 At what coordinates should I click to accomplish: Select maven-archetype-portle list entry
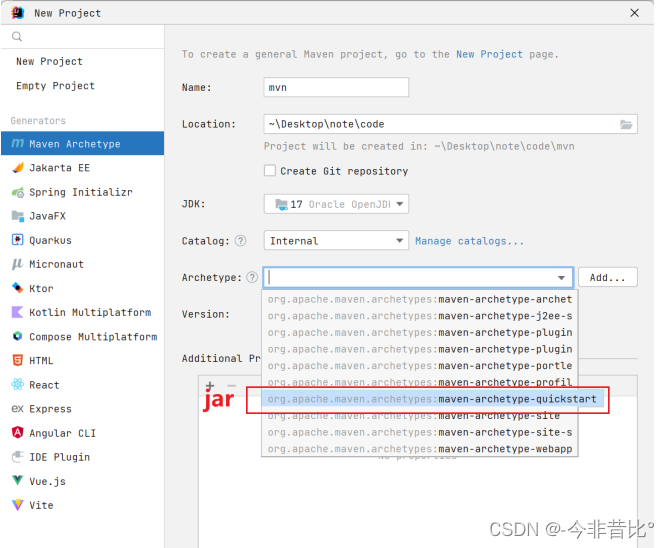click(x=420, y=366)
